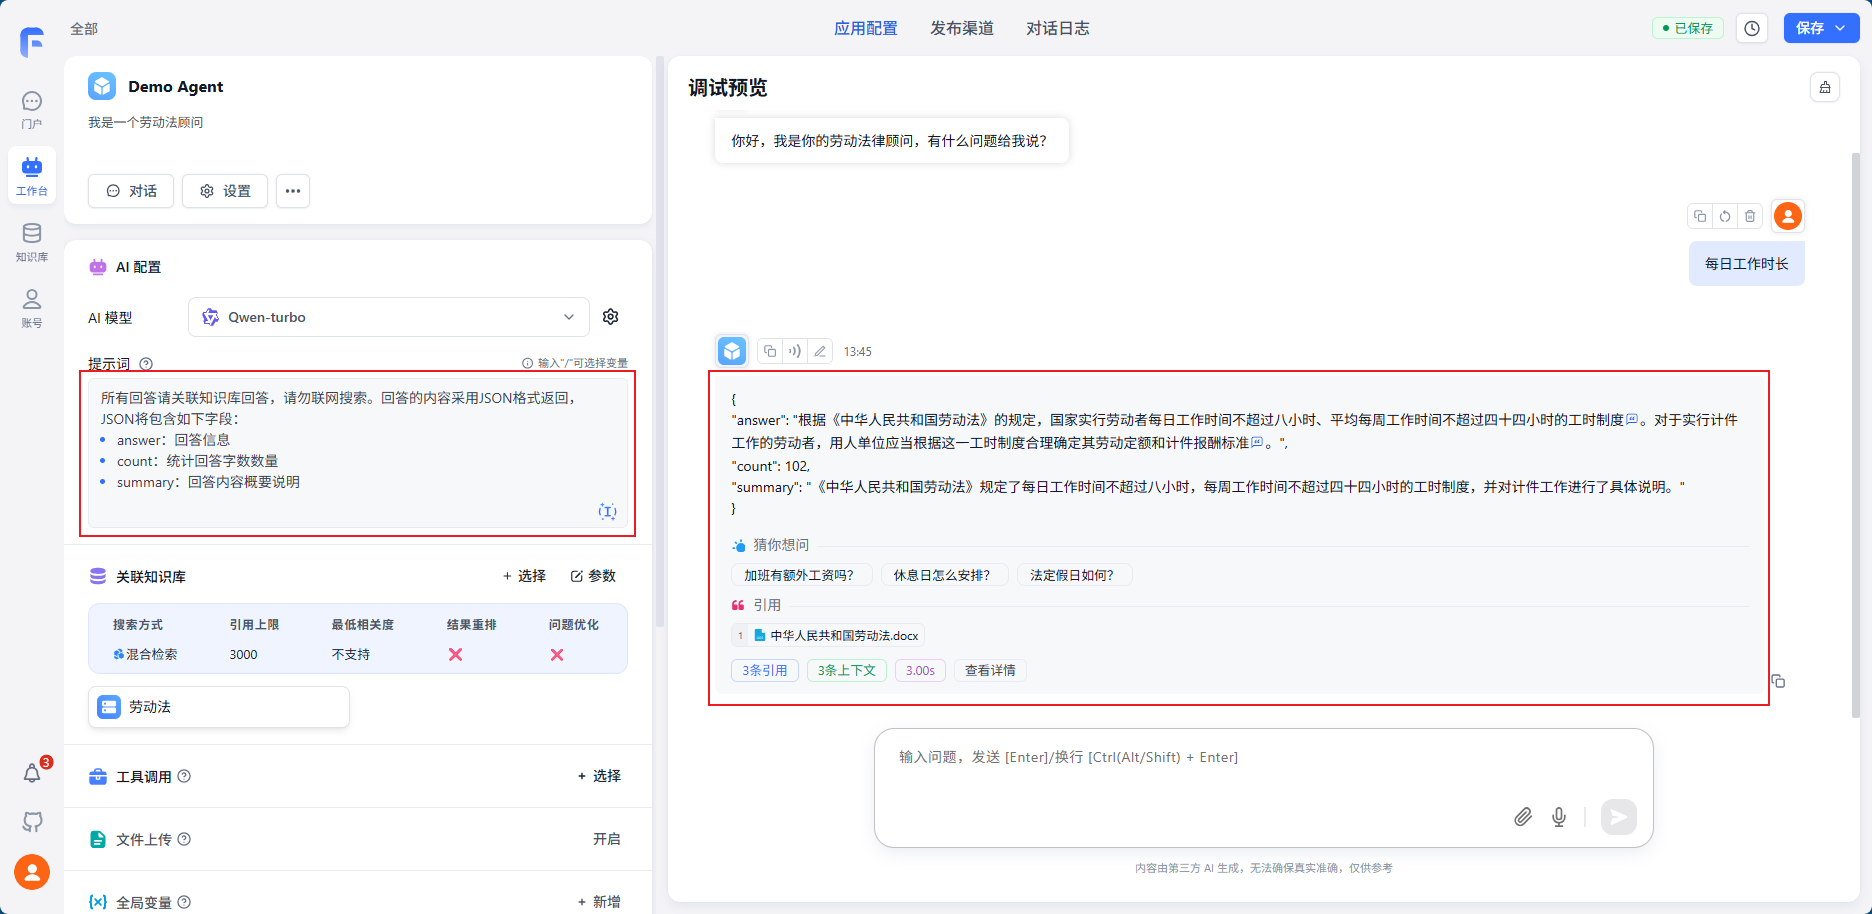
Task: Expand the 保存 button dropdown arrow
Action: point(1840,28)
